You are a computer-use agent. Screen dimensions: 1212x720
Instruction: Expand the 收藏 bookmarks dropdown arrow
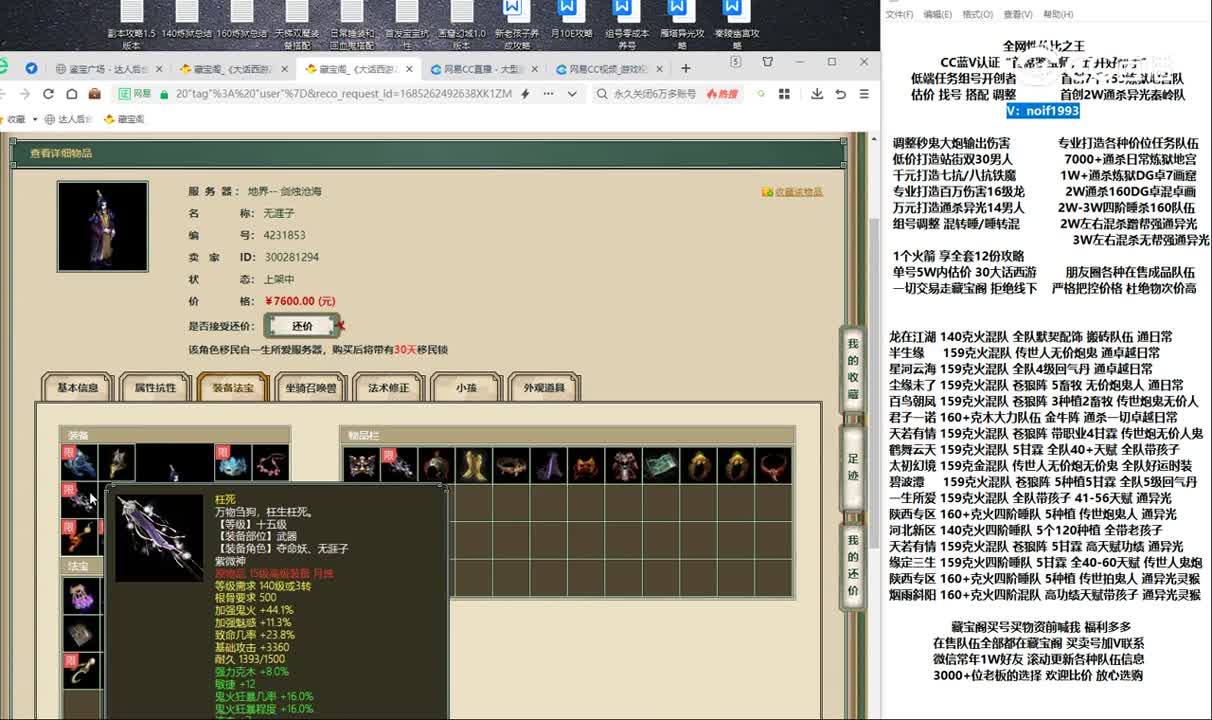(35, 119)
